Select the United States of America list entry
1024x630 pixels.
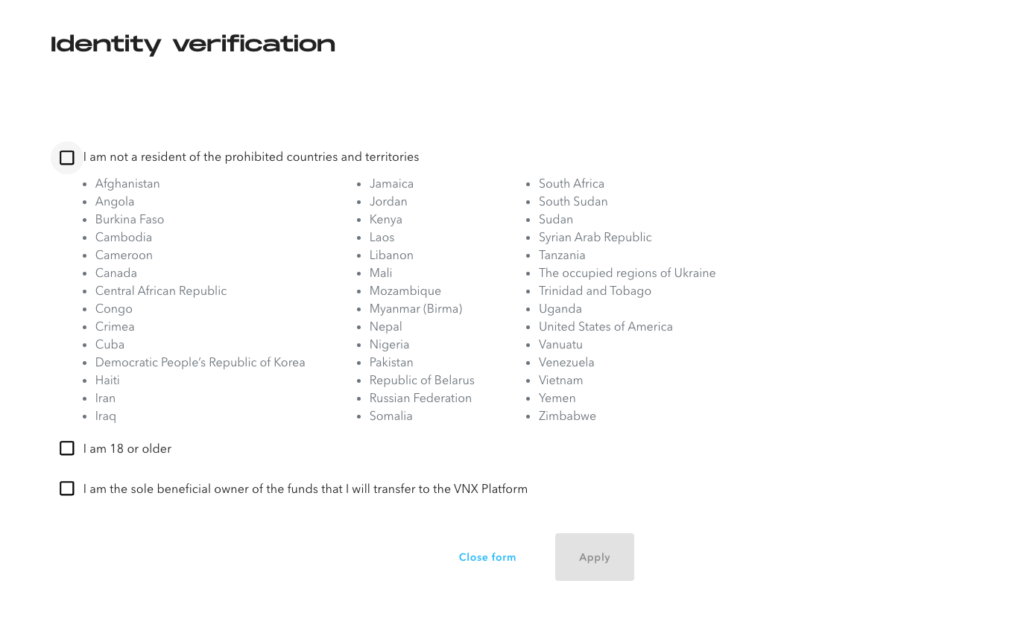[605, 327]
